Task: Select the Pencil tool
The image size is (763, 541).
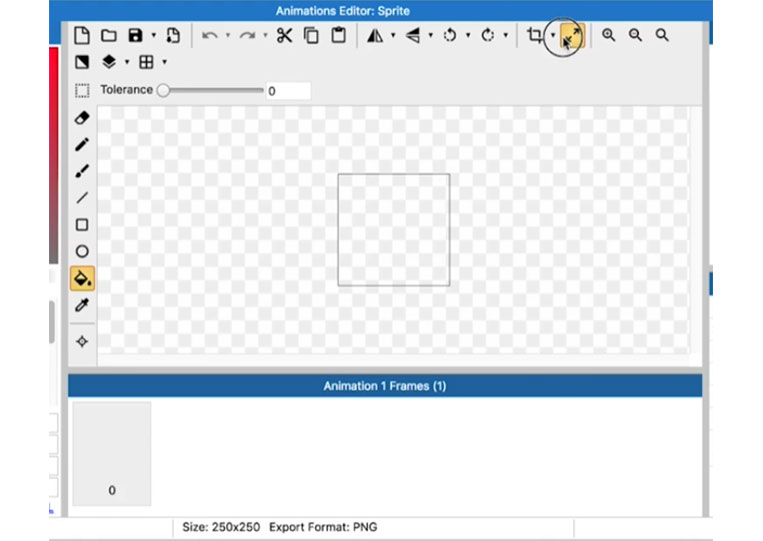Action: coord(82,144)
